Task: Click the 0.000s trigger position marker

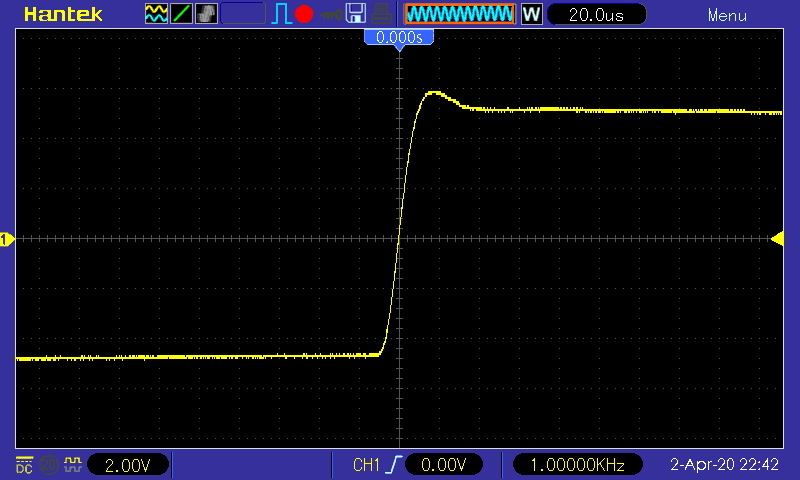Action: click(399, 37)
